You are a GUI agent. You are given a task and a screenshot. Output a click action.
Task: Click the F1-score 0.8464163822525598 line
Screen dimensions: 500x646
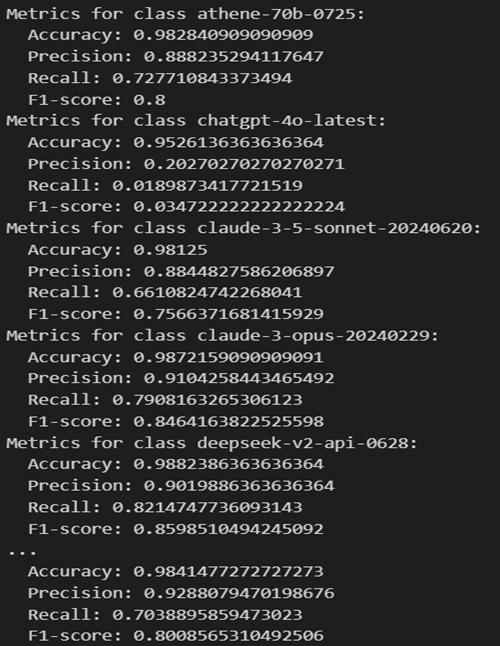click(x=175, y=421)
